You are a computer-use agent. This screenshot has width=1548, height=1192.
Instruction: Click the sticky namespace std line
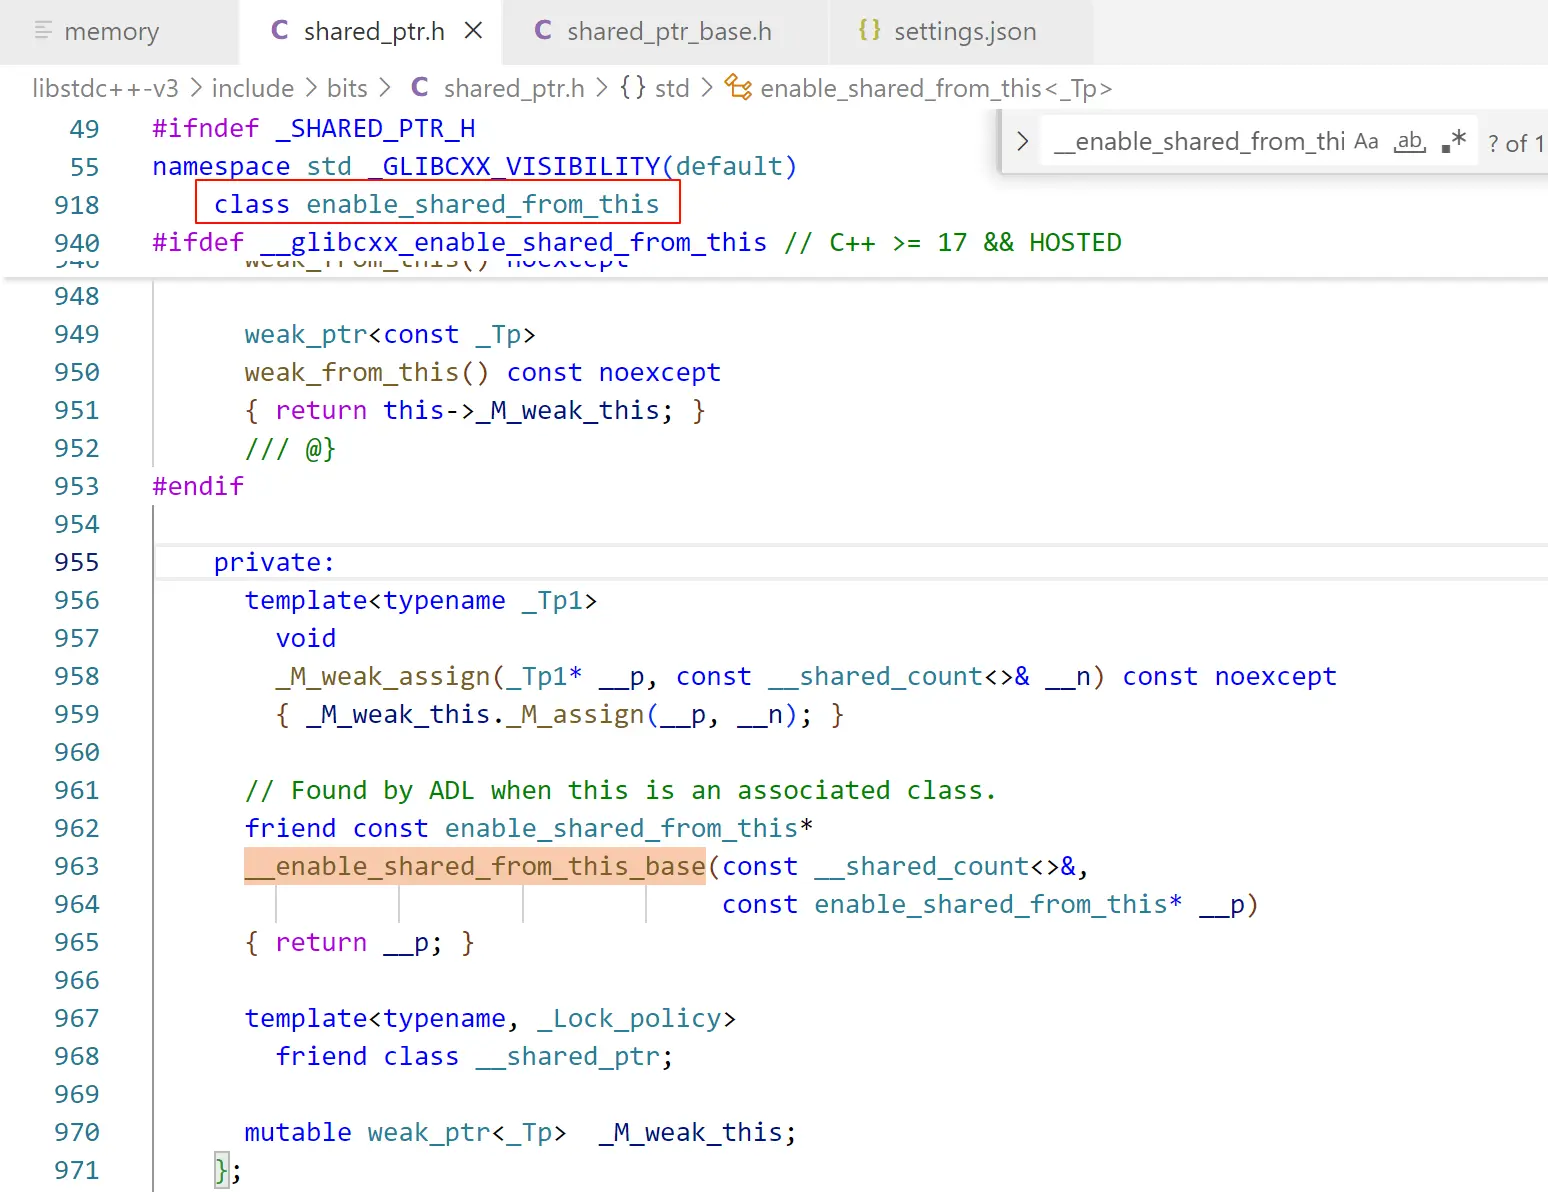[474, 166]
